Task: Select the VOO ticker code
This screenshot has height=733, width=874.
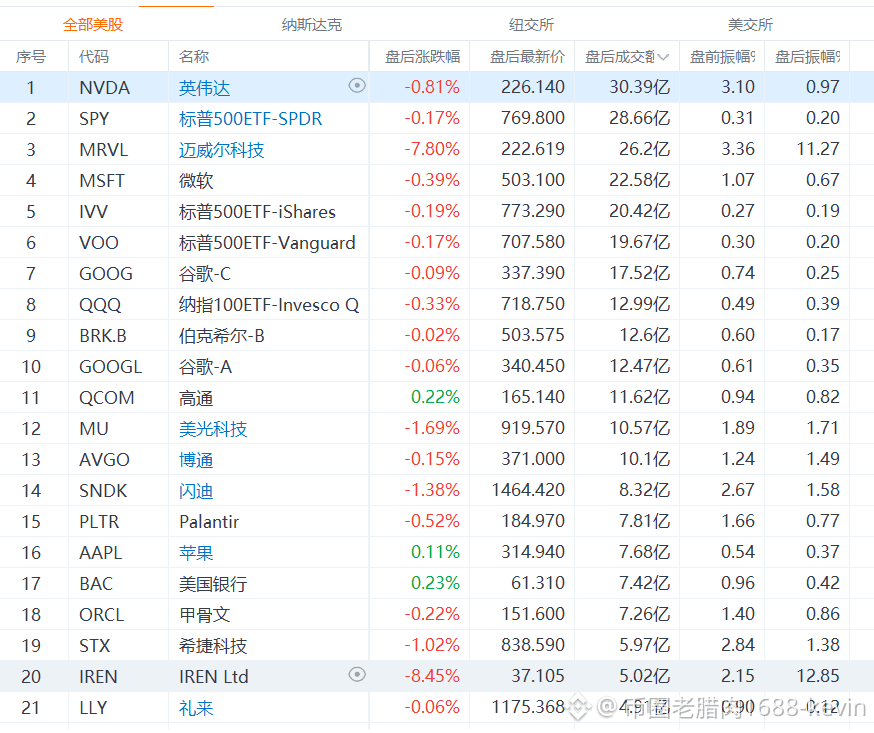Action: [99, 243]
